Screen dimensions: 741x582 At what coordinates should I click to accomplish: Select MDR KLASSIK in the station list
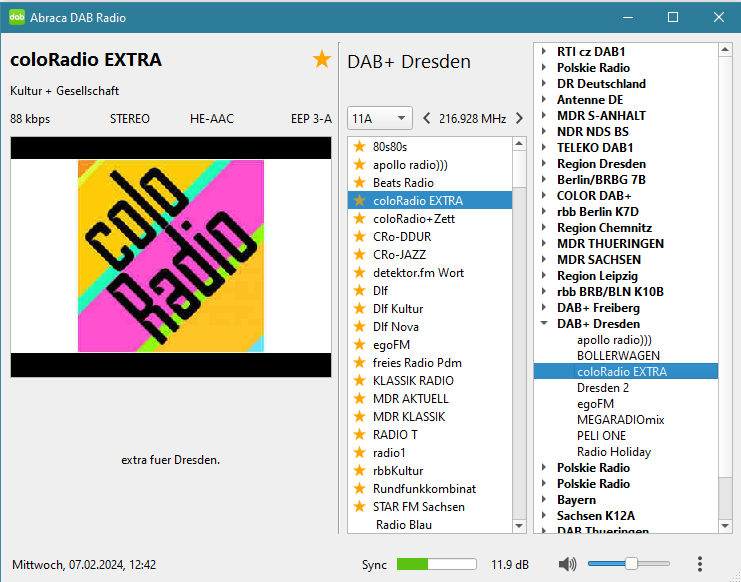[409, 417]
